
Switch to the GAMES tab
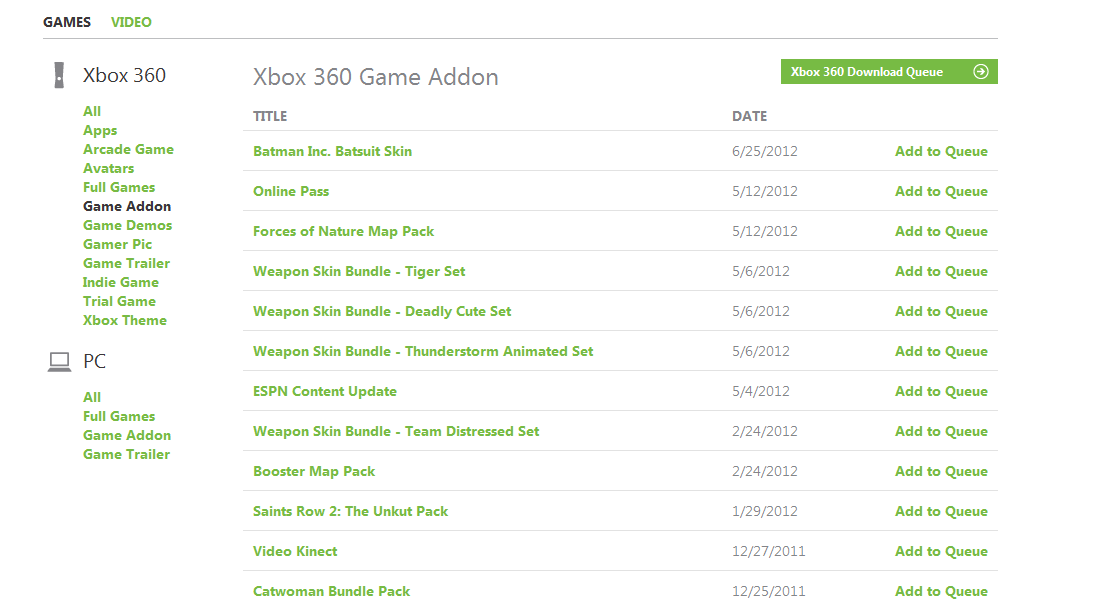(67, 22)
